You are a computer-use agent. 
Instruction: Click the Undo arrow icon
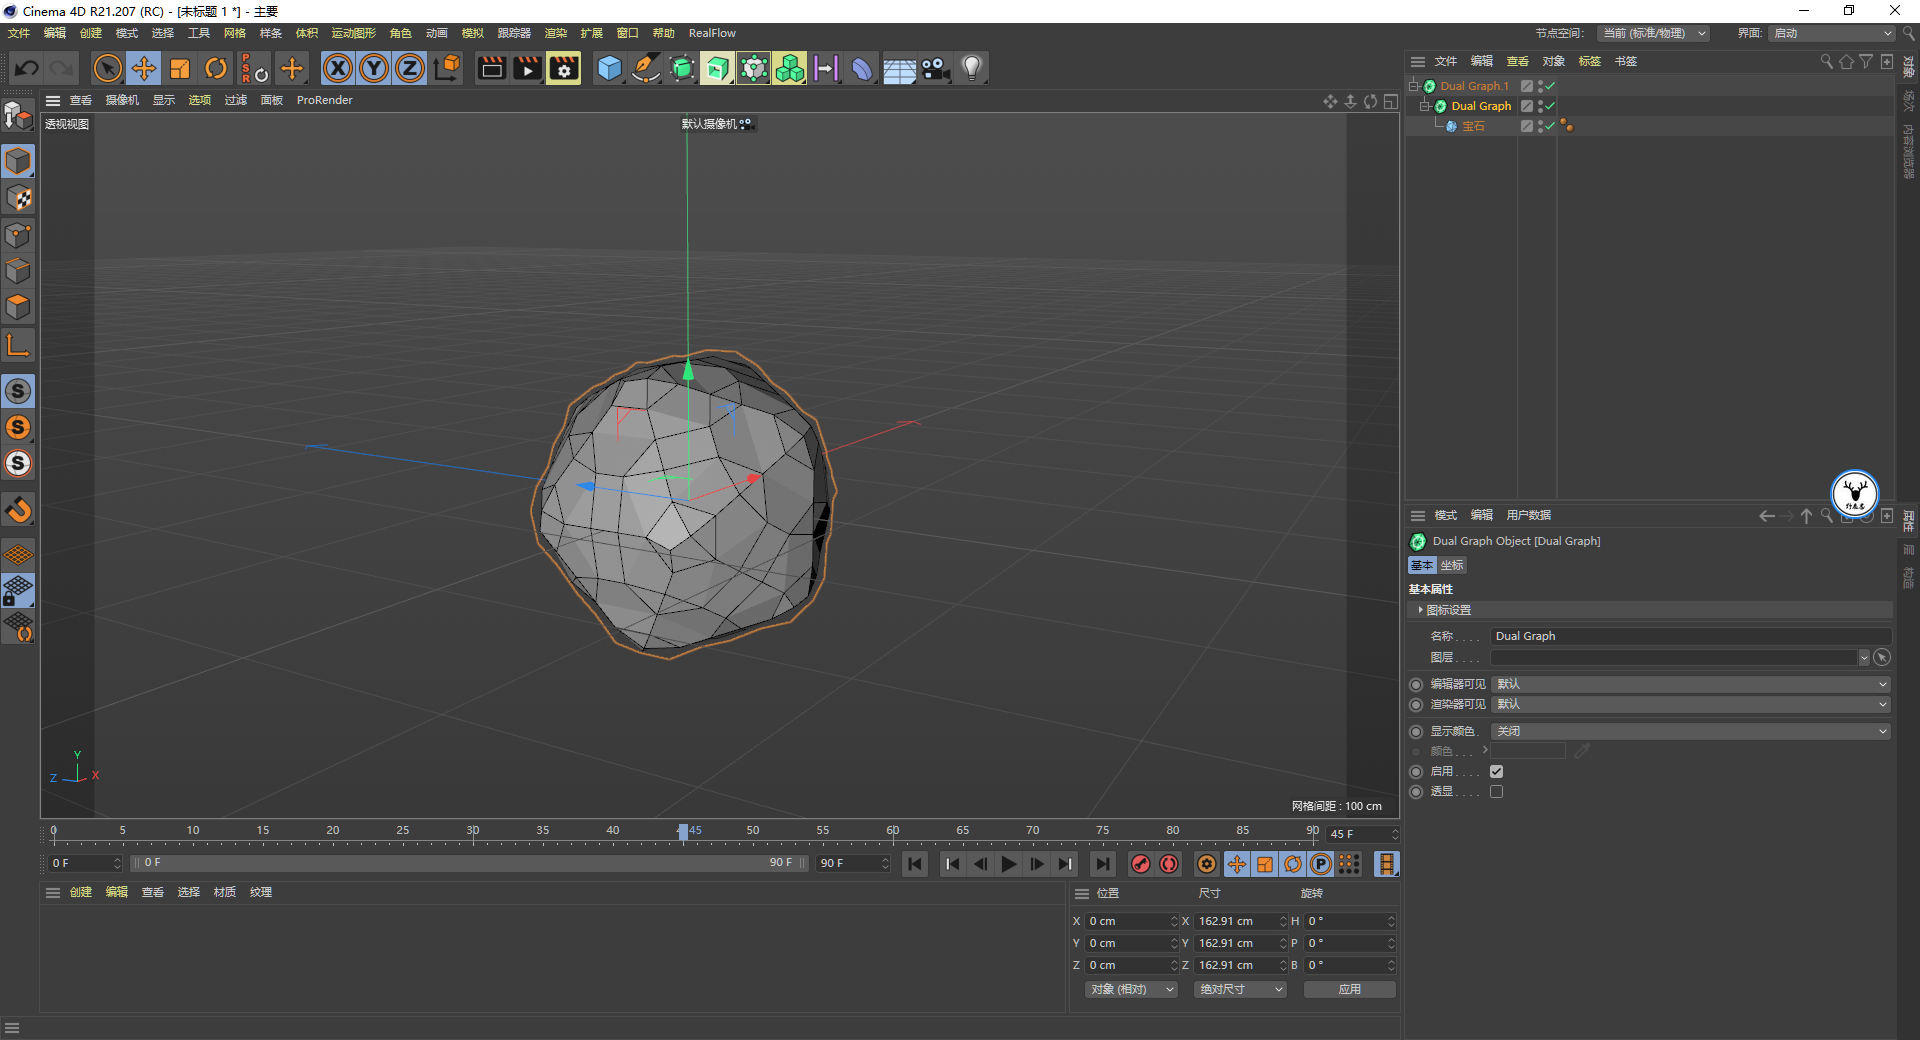pyautogui.click(x=27, y=68)
